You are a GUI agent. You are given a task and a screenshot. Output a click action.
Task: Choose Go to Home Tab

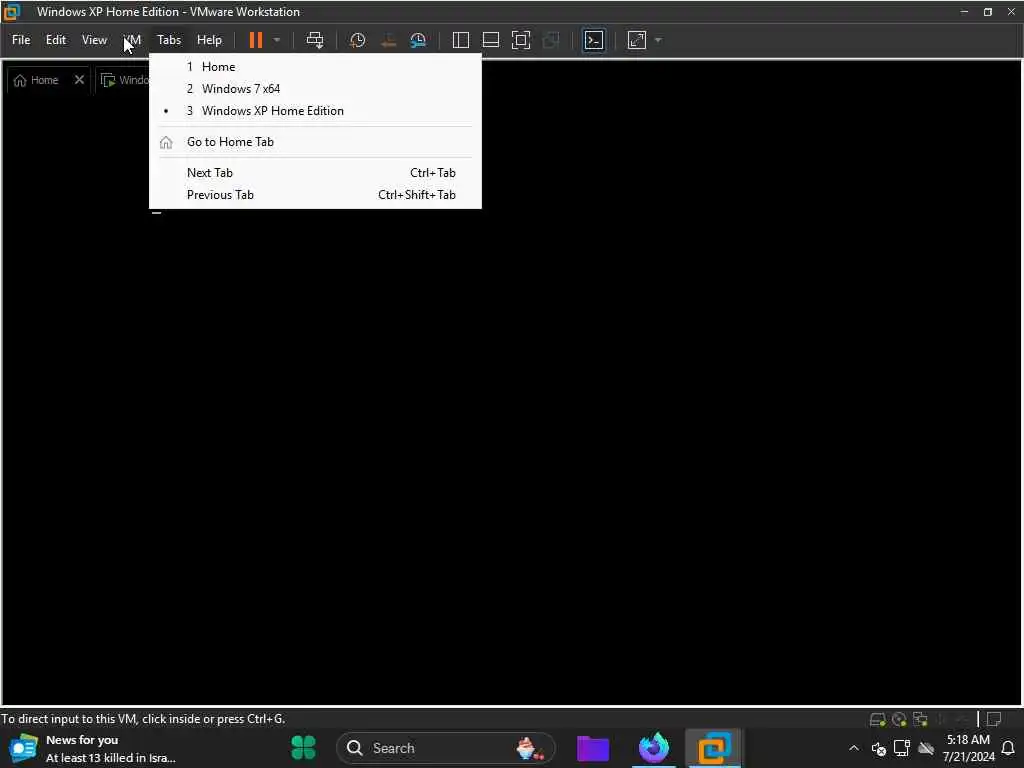315,142
